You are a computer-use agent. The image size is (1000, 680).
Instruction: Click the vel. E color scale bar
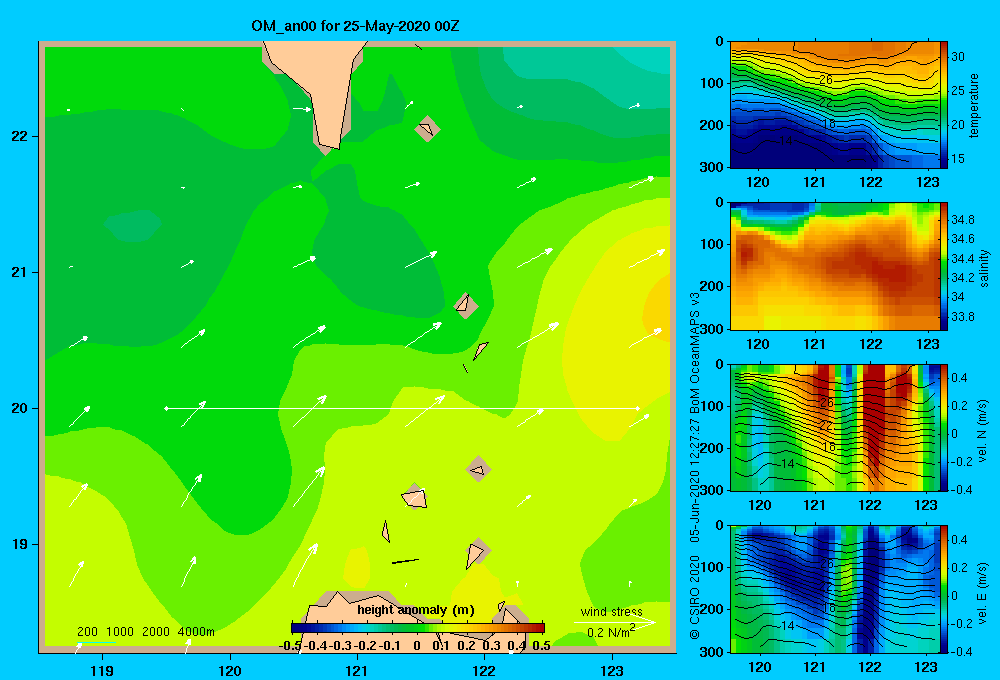point(944,589)
